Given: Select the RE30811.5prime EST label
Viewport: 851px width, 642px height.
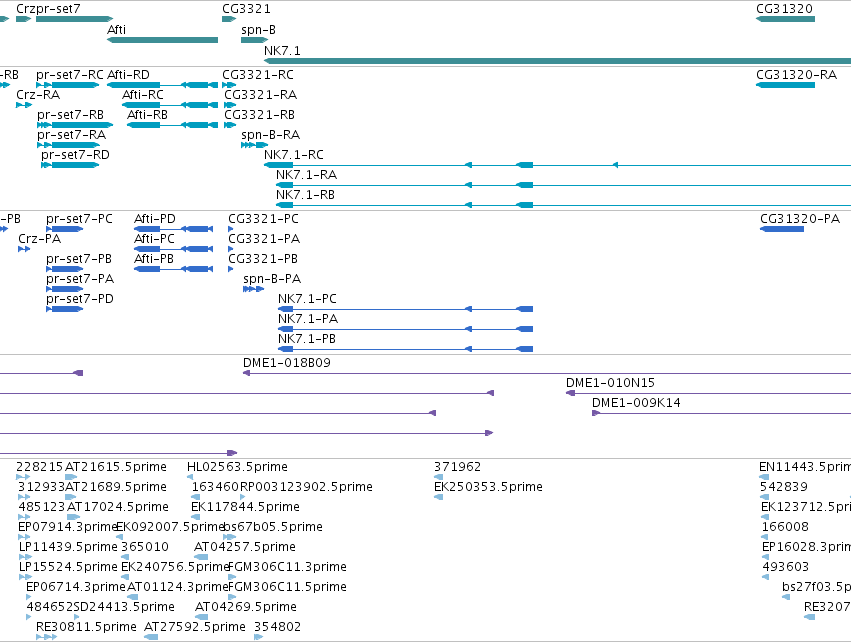Looking at the screenshot, I should click(86, 627).
